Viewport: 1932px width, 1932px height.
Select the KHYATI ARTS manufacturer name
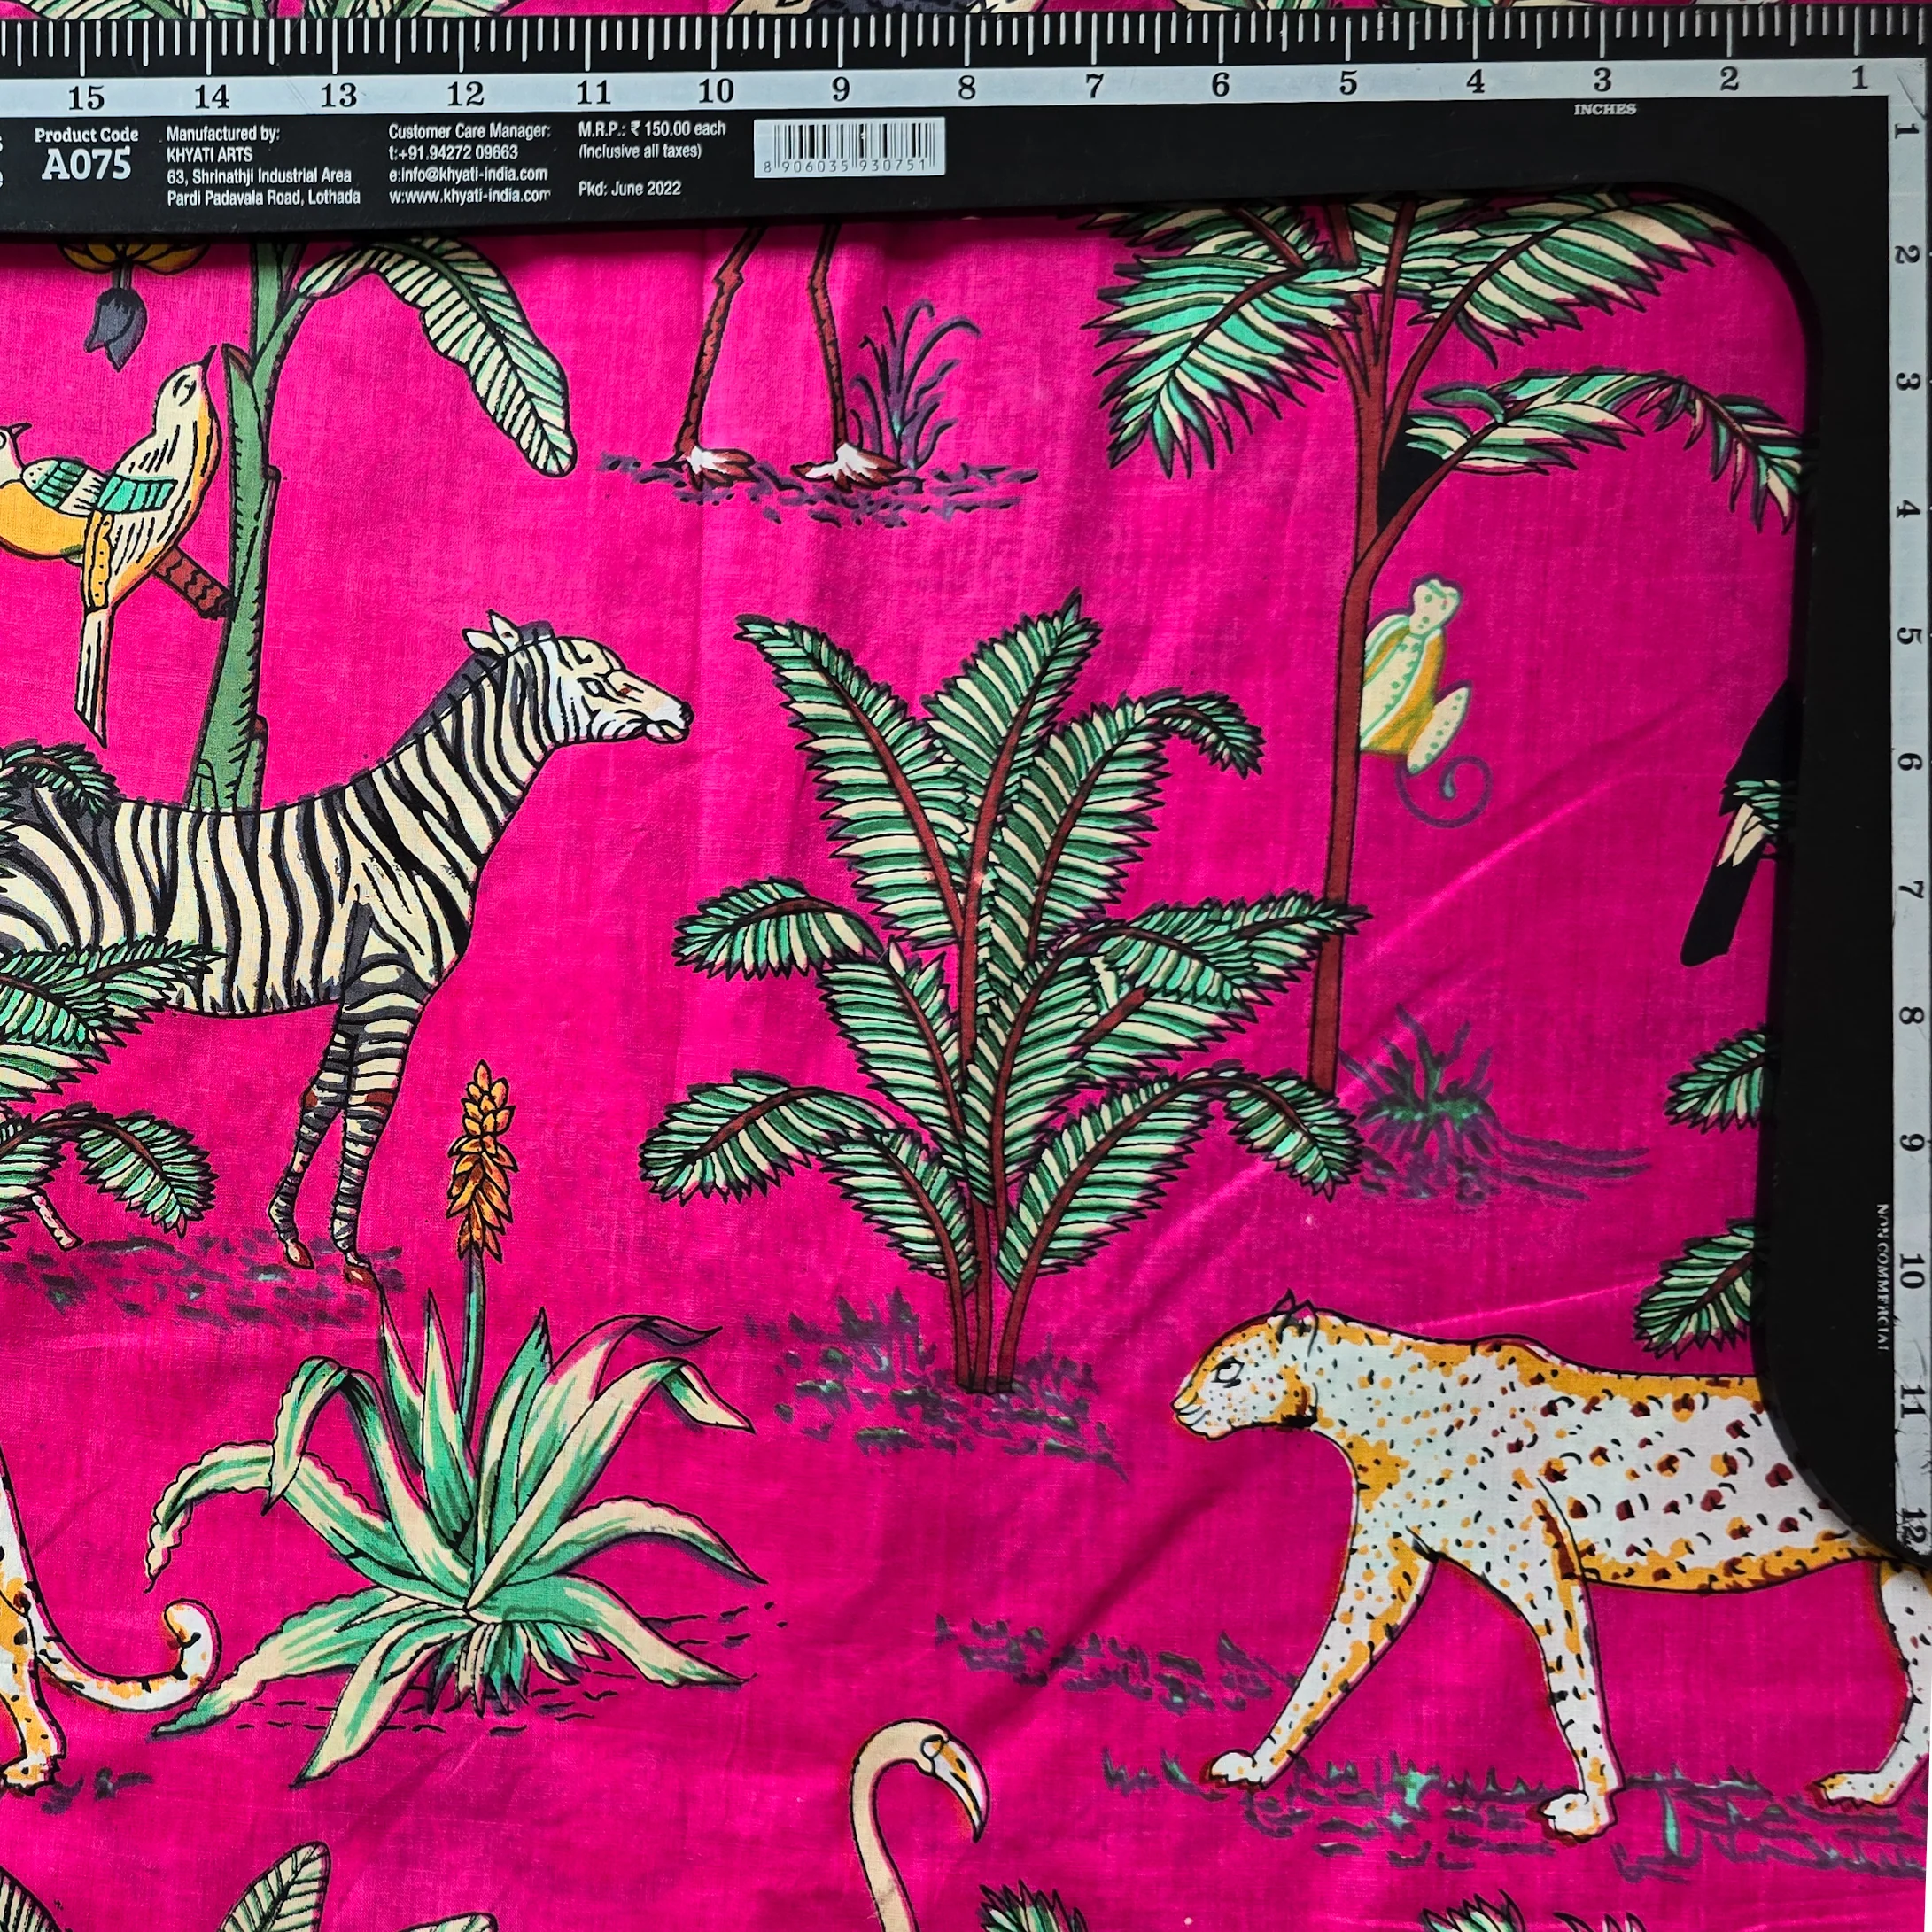tap(210, 155)
